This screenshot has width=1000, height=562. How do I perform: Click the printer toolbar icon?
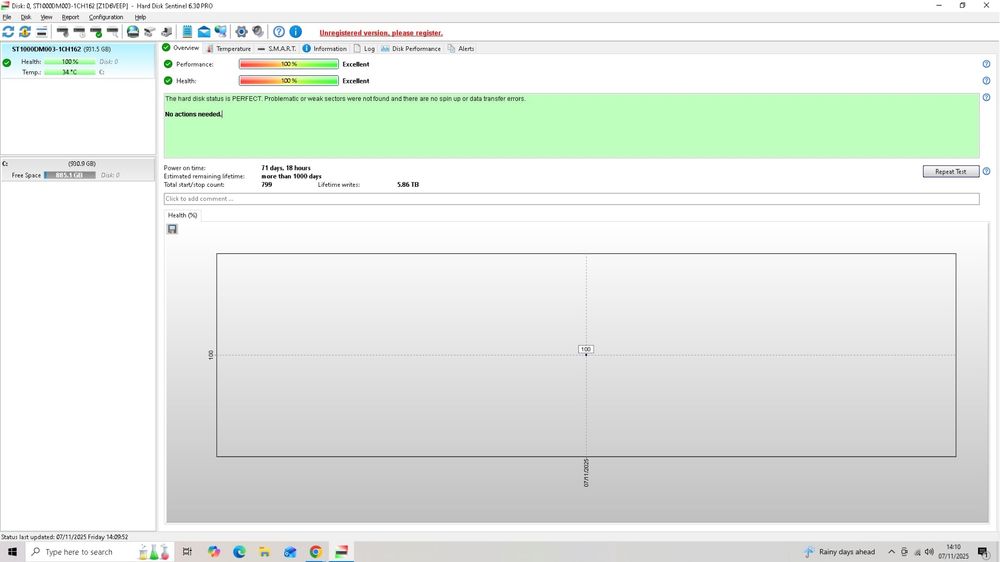[x=166, y=31]
